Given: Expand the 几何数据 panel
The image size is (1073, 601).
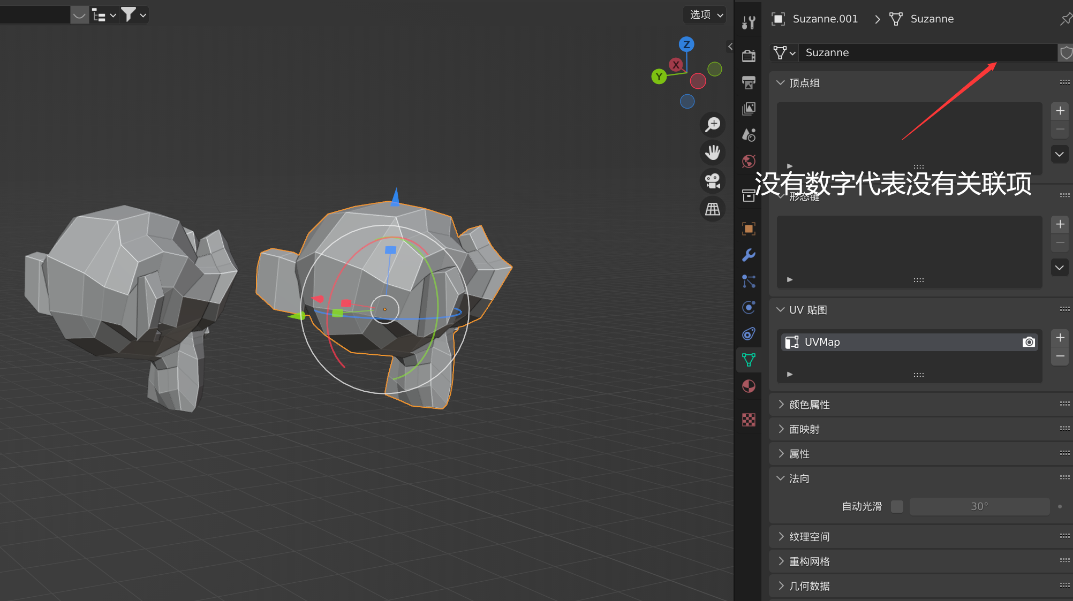Looking at the screenshot, I should (781, 586).
